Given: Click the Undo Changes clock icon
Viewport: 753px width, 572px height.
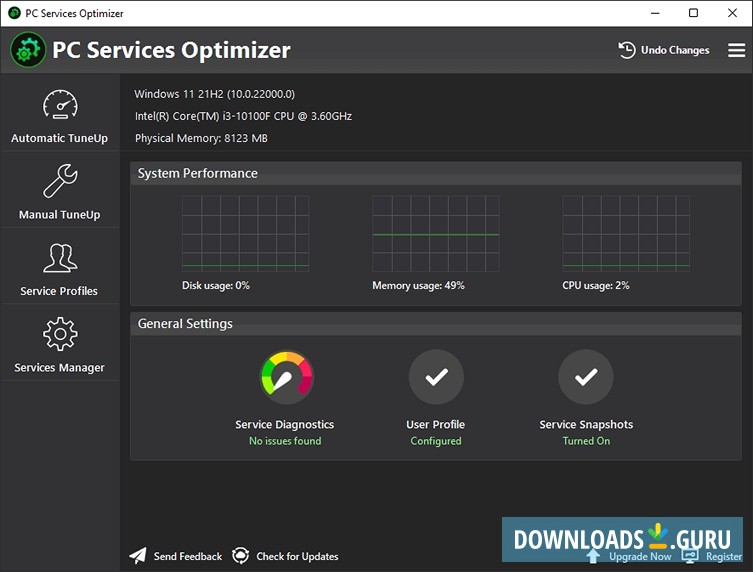Looking at the screenshot, I should click(627, 50).
